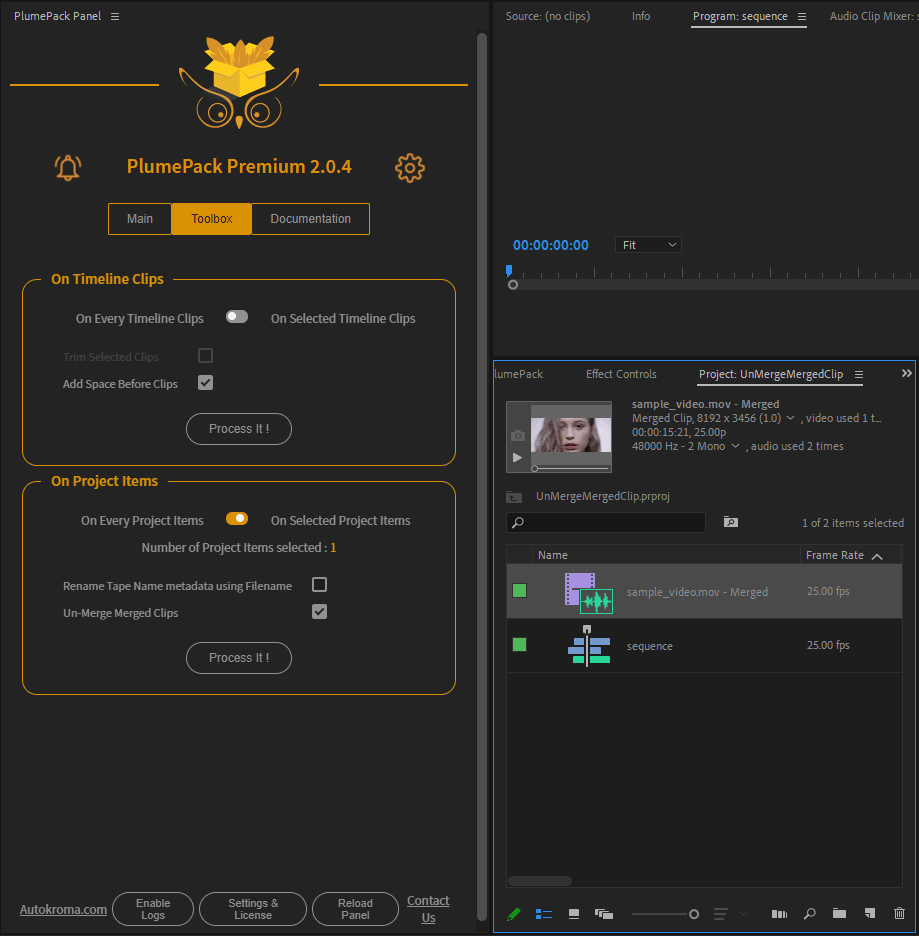The height and width of the screenshot is (936, 919).
Task: Click the Process It button under On Project Items
Action: pos(238,658)
